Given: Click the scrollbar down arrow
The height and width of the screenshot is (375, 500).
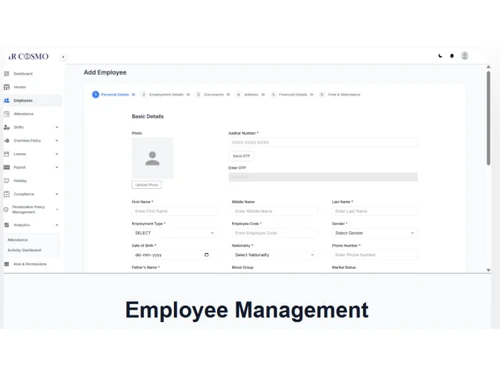Looking at the screenshot, I should click(488, 270).
